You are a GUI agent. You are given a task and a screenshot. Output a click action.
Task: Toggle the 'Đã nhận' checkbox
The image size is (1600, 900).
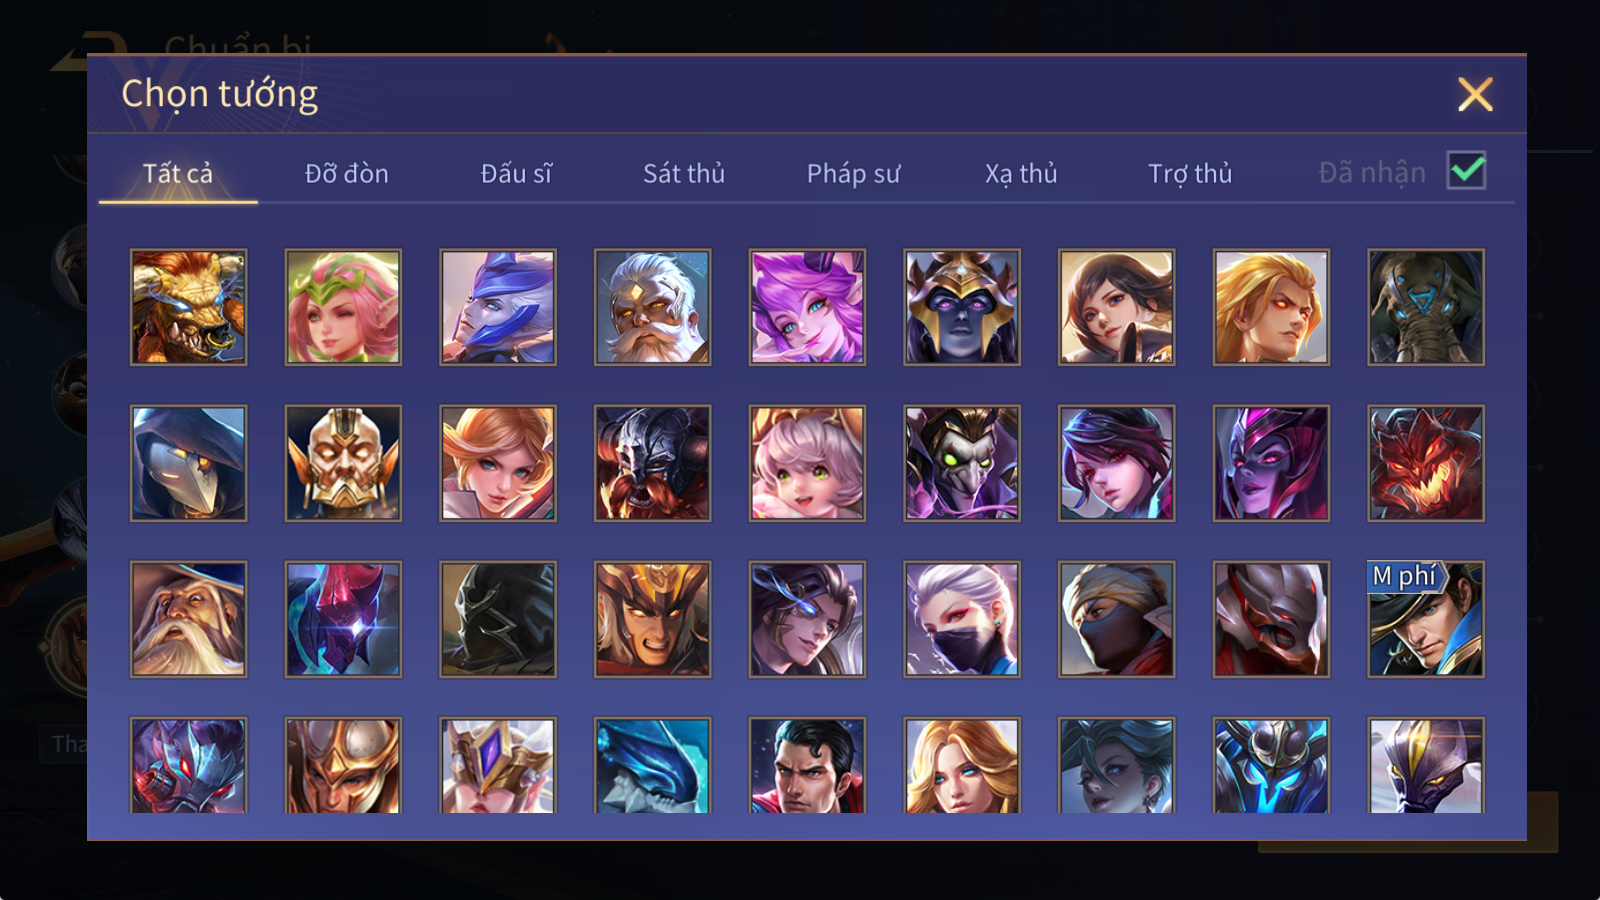tap(1466, 171)
